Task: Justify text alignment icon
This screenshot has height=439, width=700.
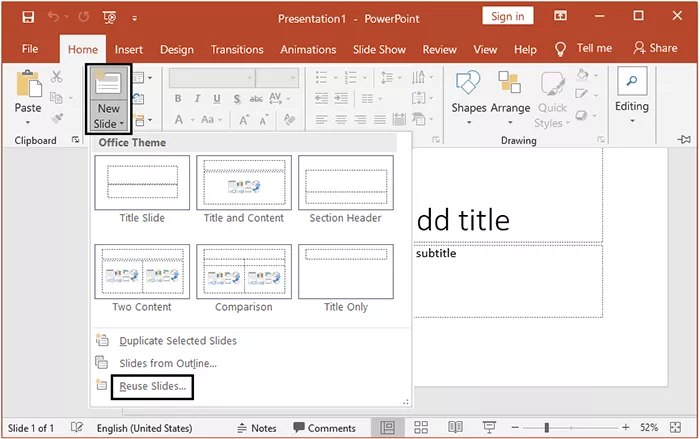Action: pos(380,119)
